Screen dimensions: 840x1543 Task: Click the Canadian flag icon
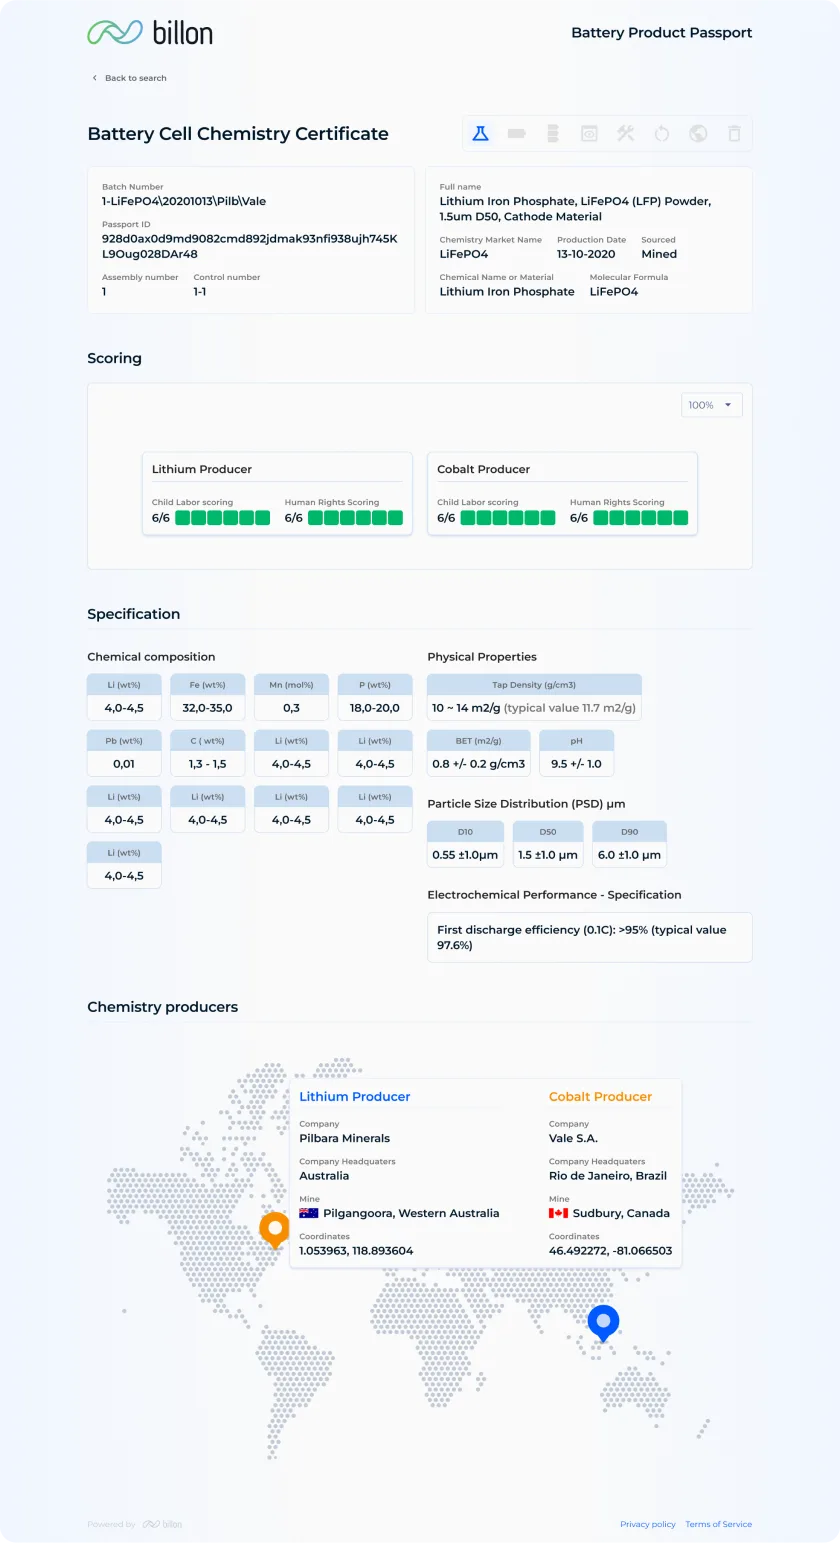tap(558, 1213)
